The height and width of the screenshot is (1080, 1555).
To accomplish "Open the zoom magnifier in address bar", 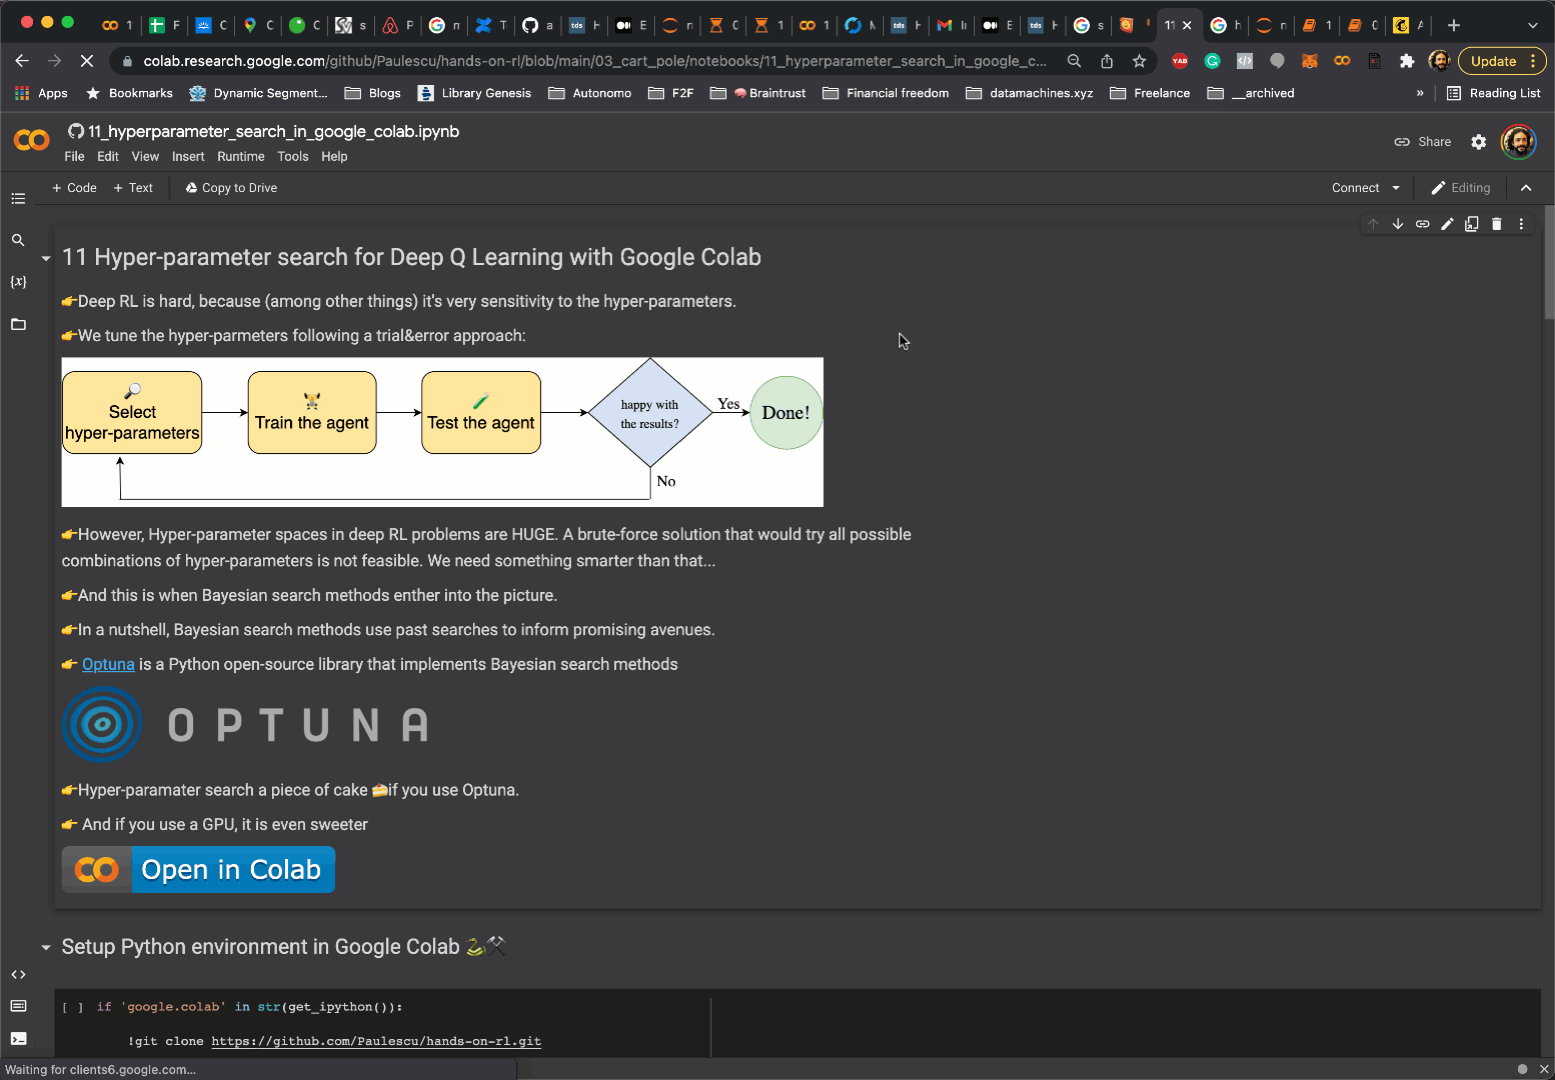I will click(1074, 61).
